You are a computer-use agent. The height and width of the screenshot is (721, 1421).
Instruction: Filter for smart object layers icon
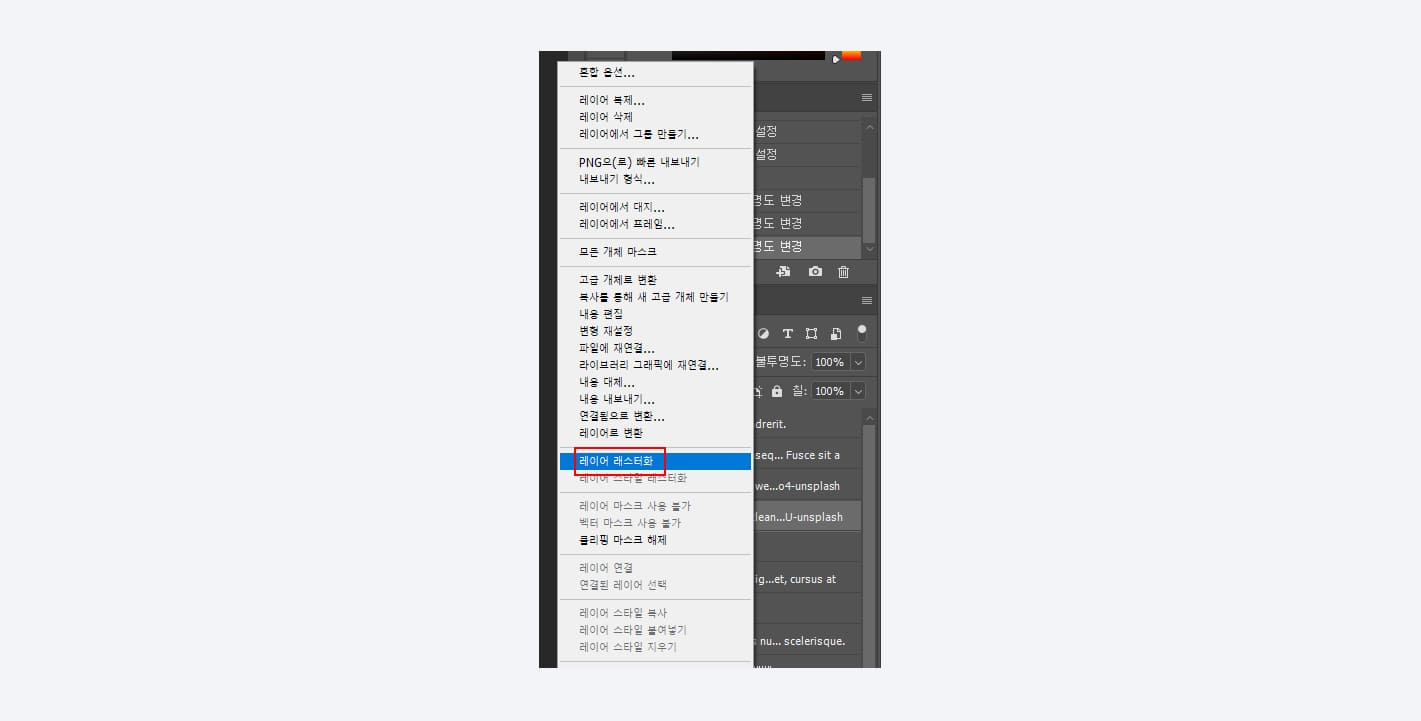(836, 332)
